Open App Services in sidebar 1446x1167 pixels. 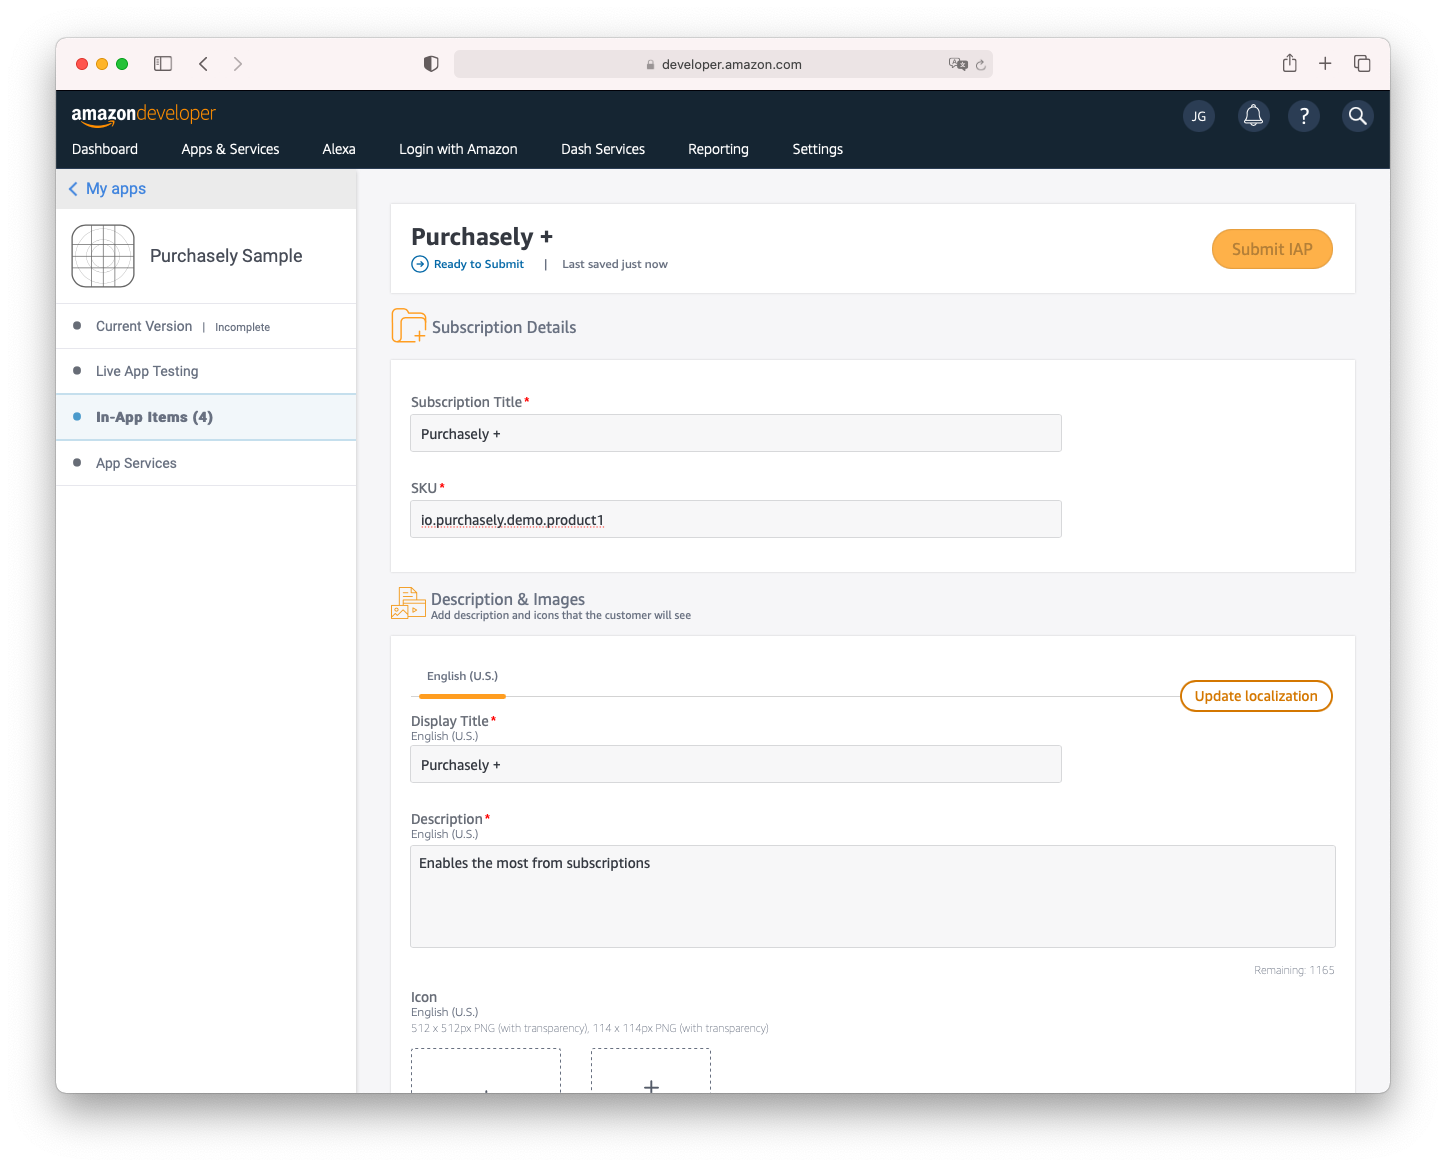pyautogui.click(x=206, y=463)
